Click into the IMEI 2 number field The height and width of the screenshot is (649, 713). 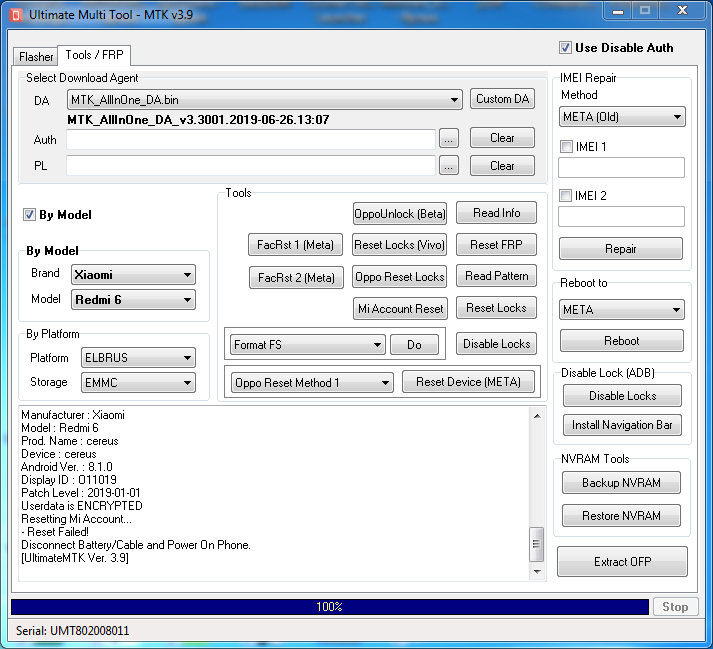tap(621, 216)
